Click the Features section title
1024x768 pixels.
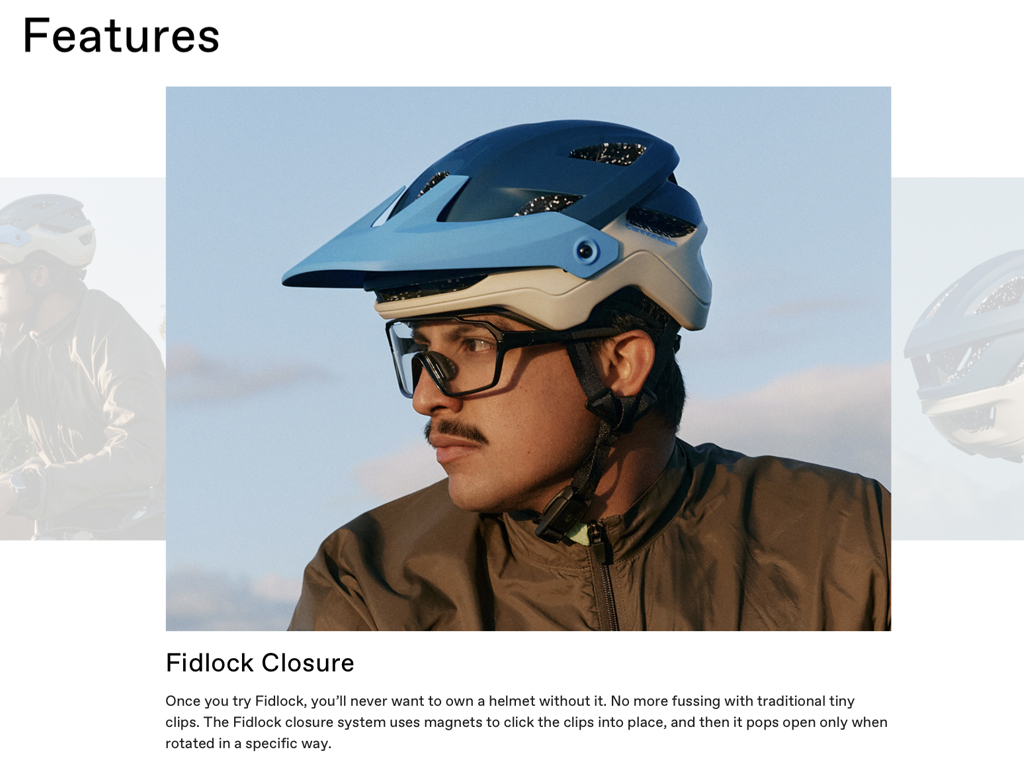coord(121,35)
